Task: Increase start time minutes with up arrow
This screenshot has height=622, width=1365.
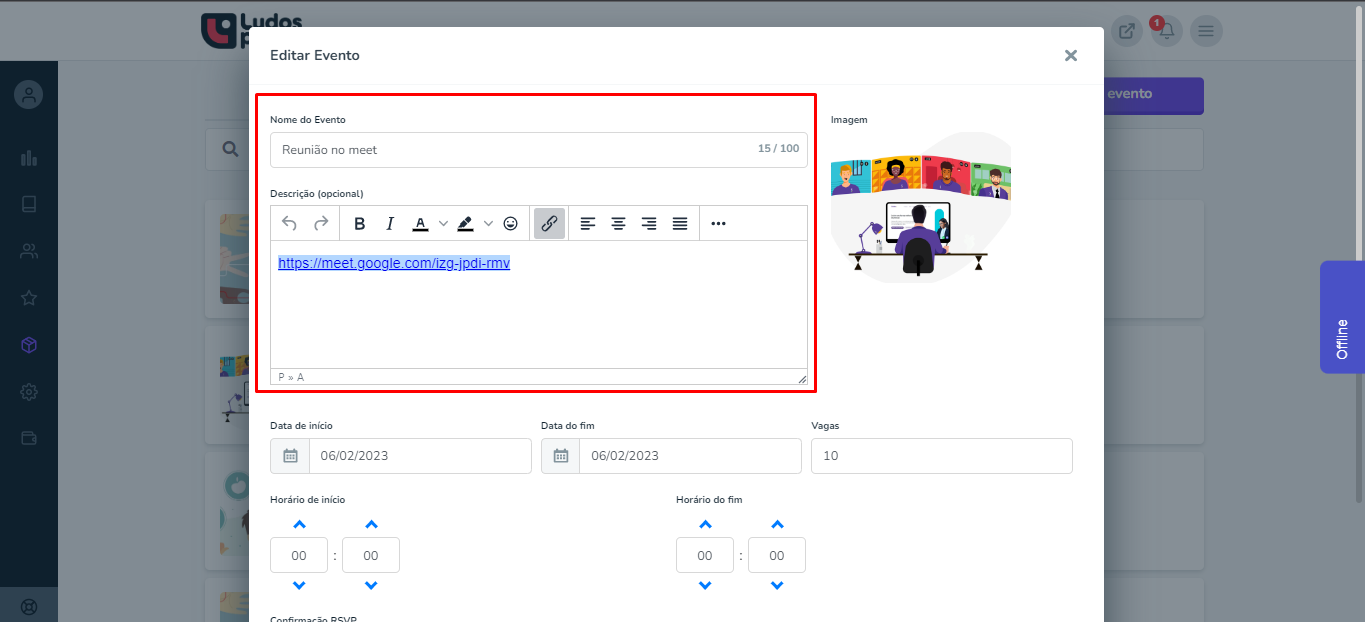Action: 371,525
